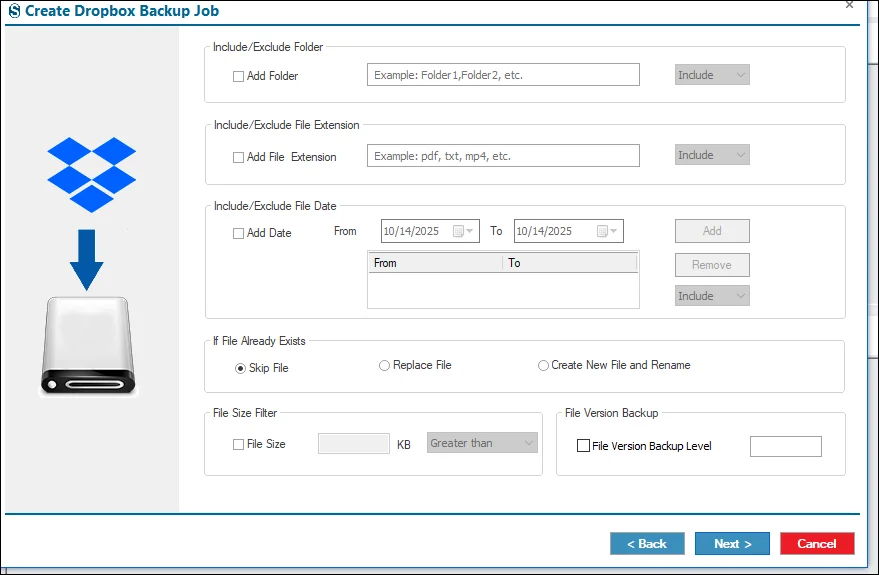Click the Dropbox logo image
Image resolution: width=879 pixels, height=575 pixels.
point(91,174)
